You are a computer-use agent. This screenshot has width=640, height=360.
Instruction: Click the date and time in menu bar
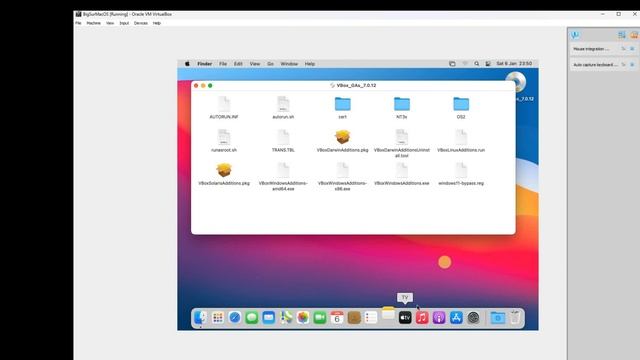pyautogui.click(x=514, y=64)
